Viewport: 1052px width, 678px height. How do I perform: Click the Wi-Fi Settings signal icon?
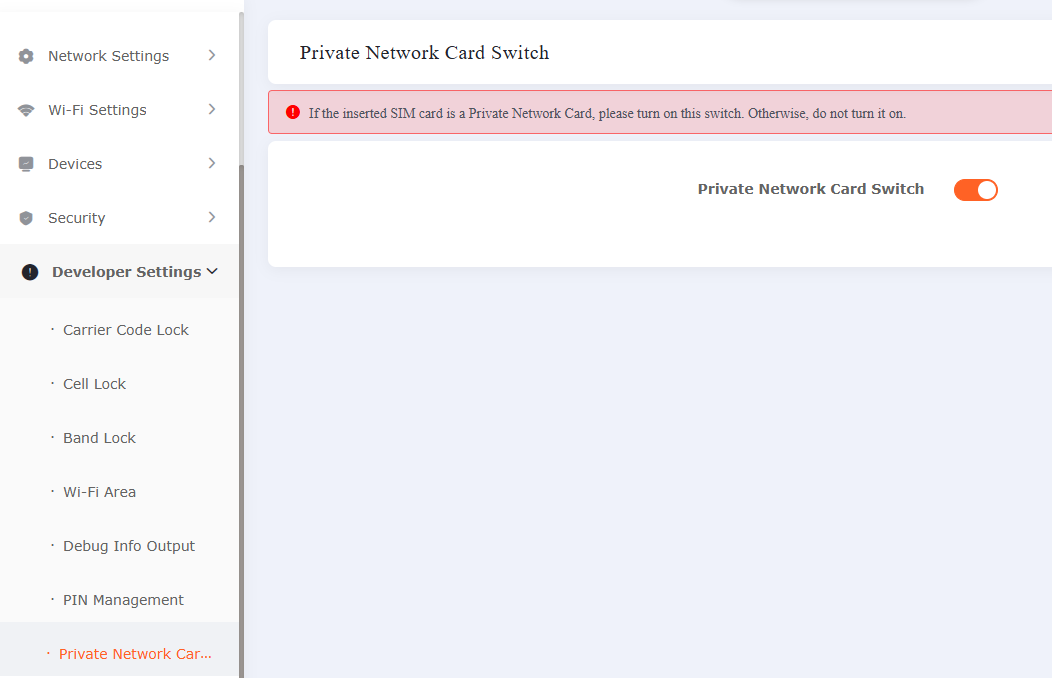tap(26, 110)
